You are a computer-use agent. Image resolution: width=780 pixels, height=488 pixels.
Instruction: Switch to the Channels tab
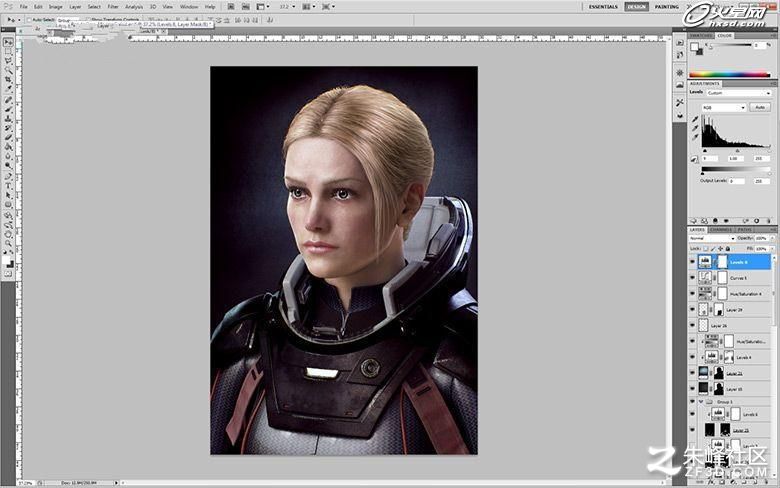tap(721, 230)
